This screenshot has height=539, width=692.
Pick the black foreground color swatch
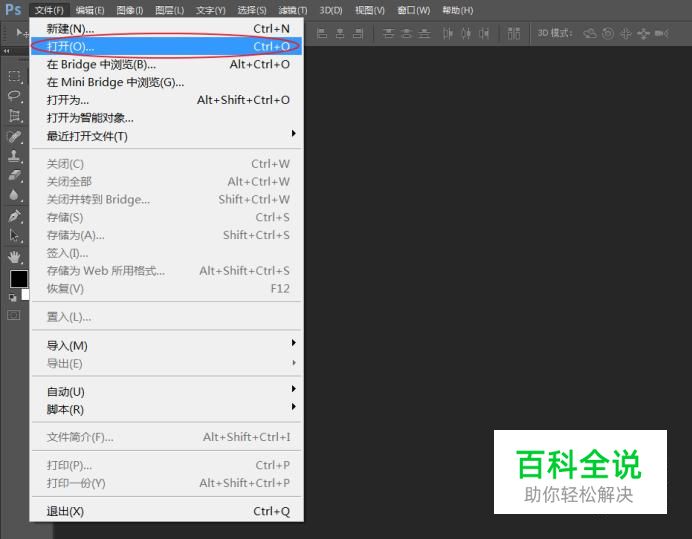18,279
